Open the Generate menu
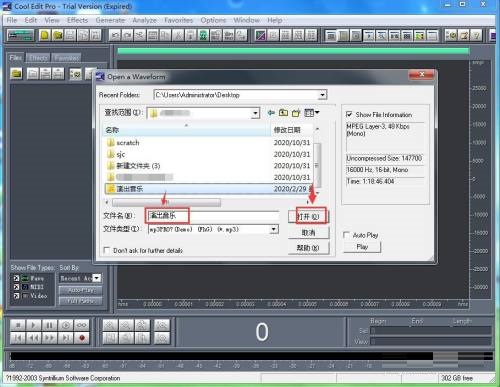 click(110, 20)
